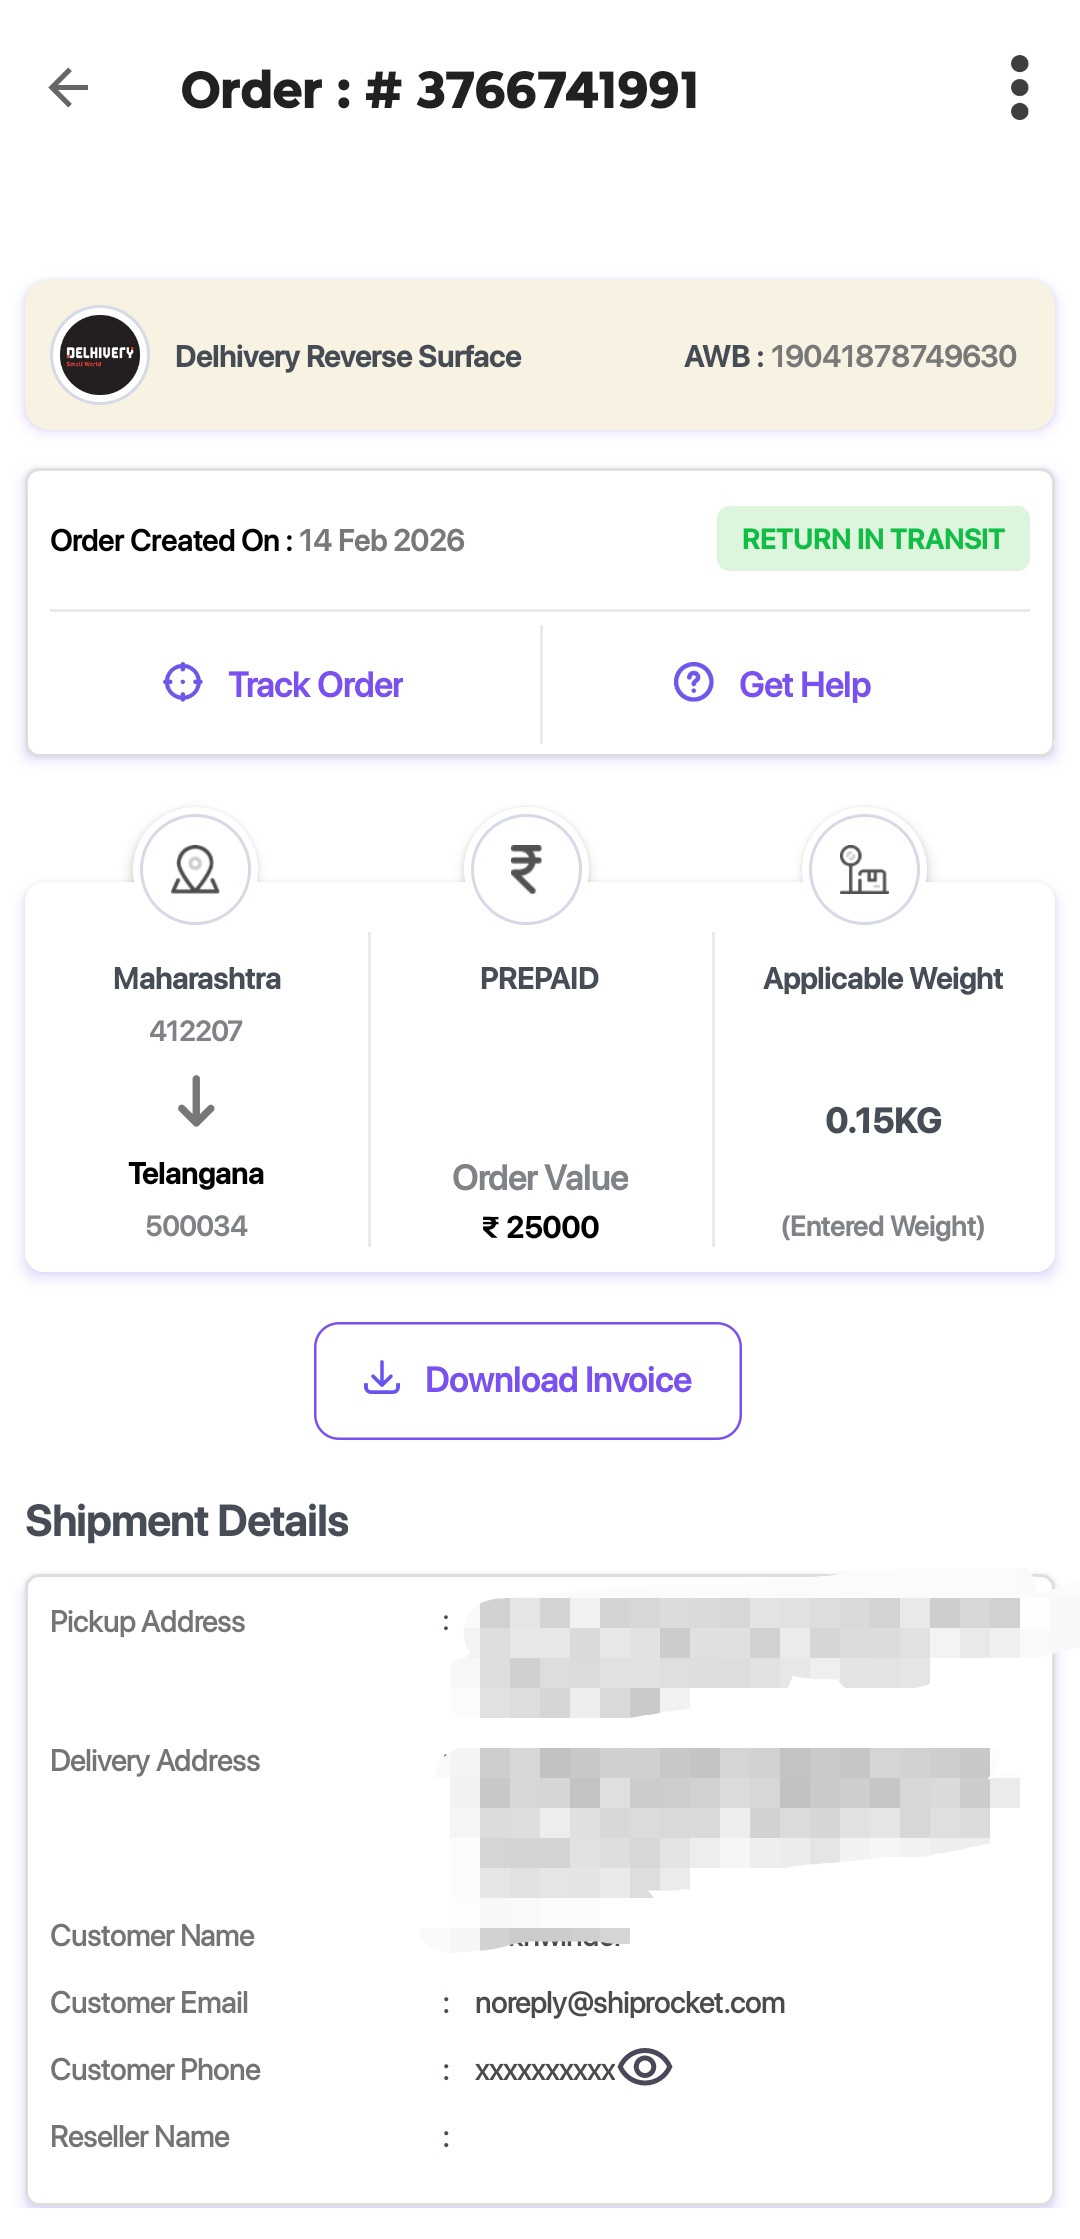Tap the Order Value amount ₹25000
1080x2239 pixels.
541,1227
